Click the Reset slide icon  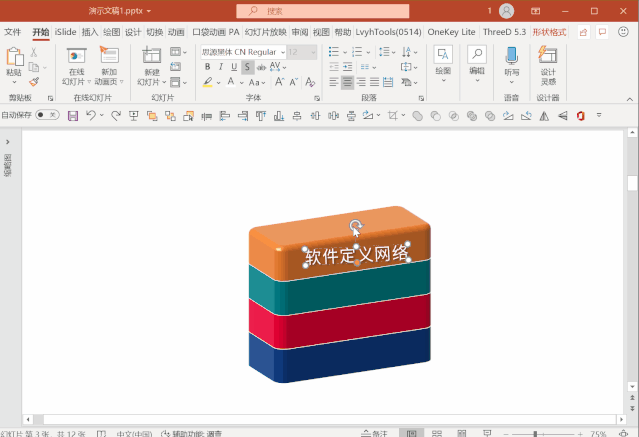point(176,66)
